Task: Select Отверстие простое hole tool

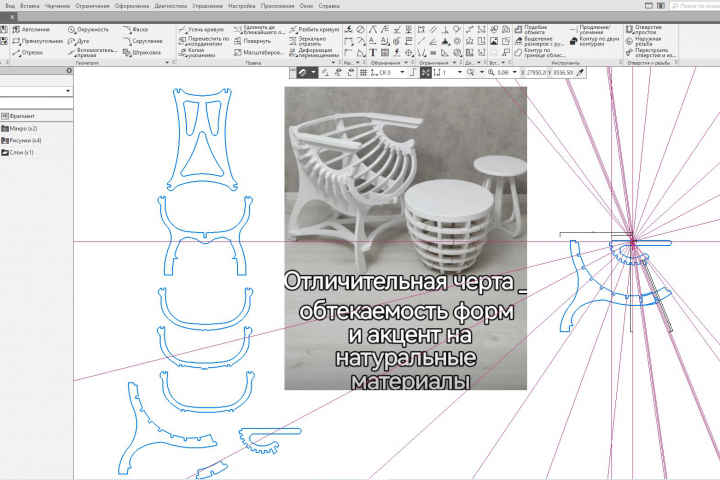Action: (x=644, y=29)
